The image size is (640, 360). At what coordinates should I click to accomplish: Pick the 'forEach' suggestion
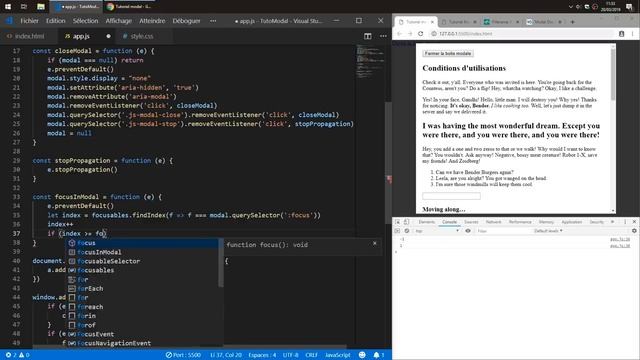tap(142, 289)
